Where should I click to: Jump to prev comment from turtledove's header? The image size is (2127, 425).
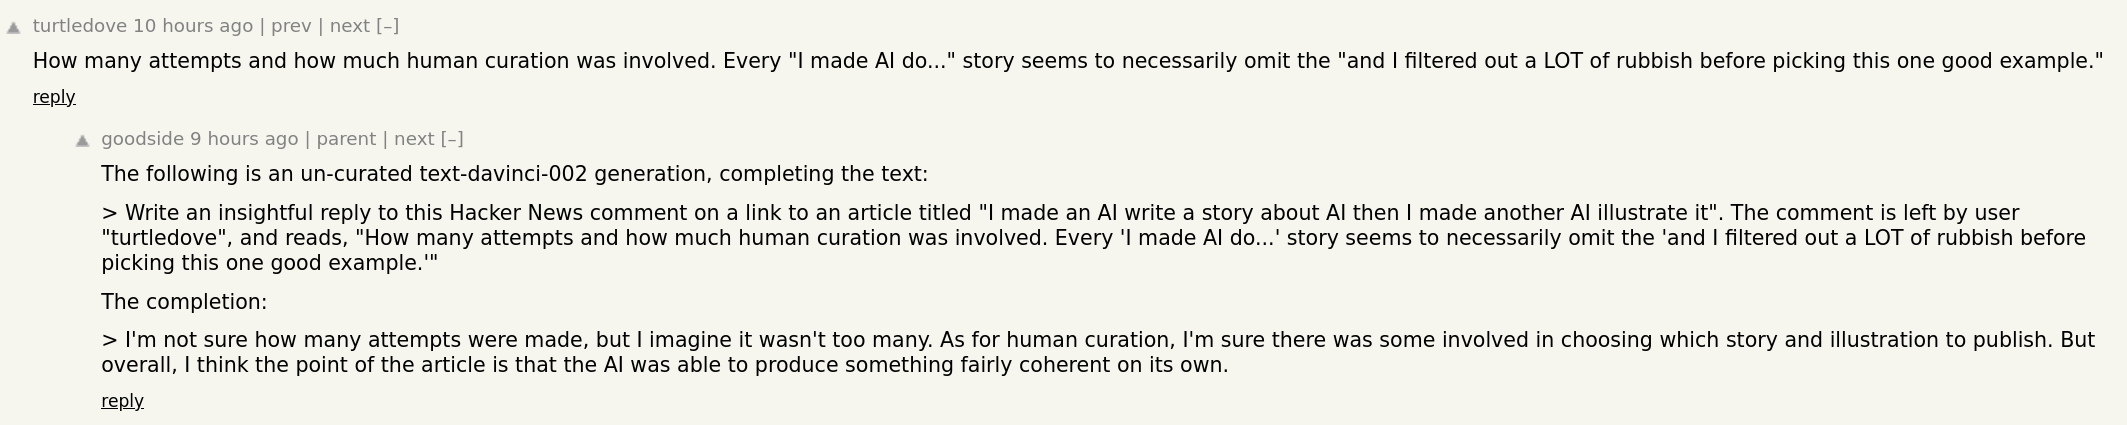291,26
